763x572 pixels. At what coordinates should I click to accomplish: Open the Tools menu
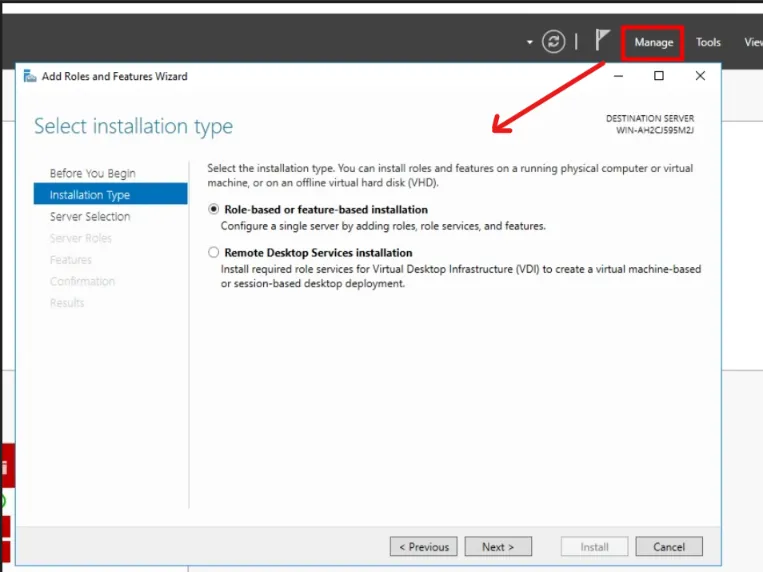pyautogui.click(x=708, y=42)
